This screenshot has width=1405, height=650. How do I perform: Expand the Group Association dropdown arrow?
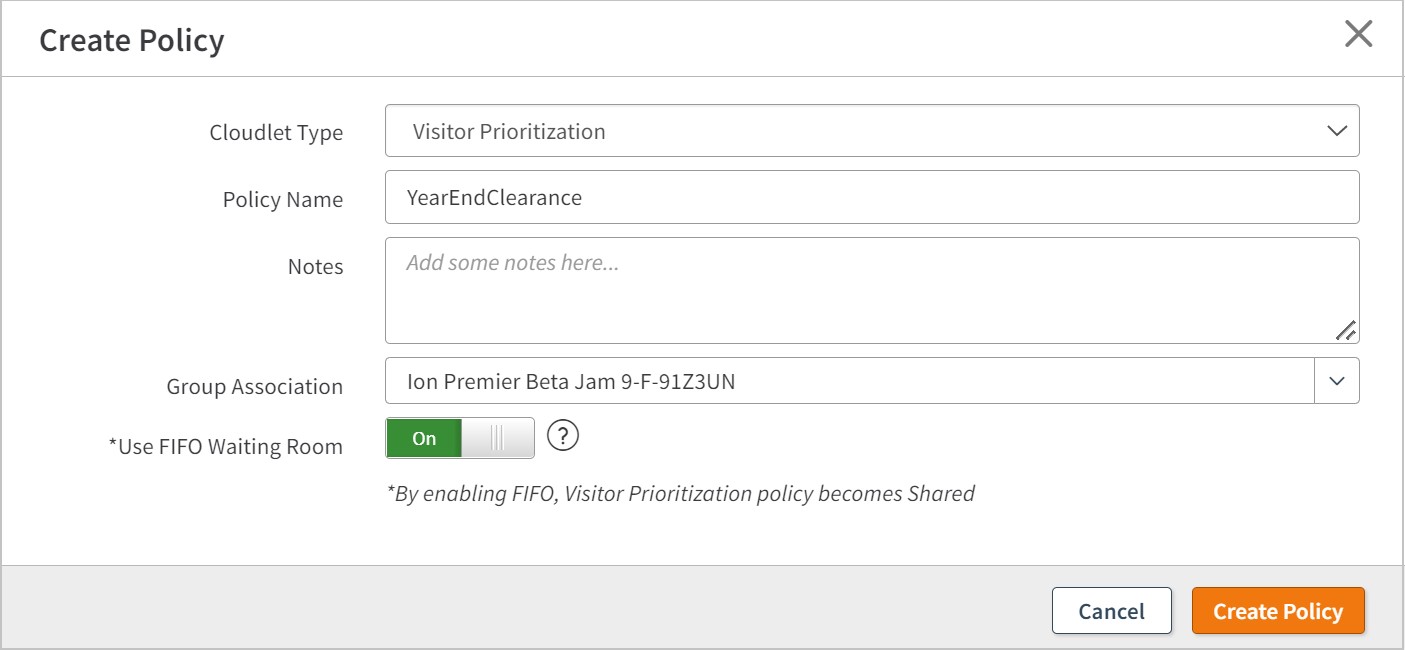(x=1337, y=381)
